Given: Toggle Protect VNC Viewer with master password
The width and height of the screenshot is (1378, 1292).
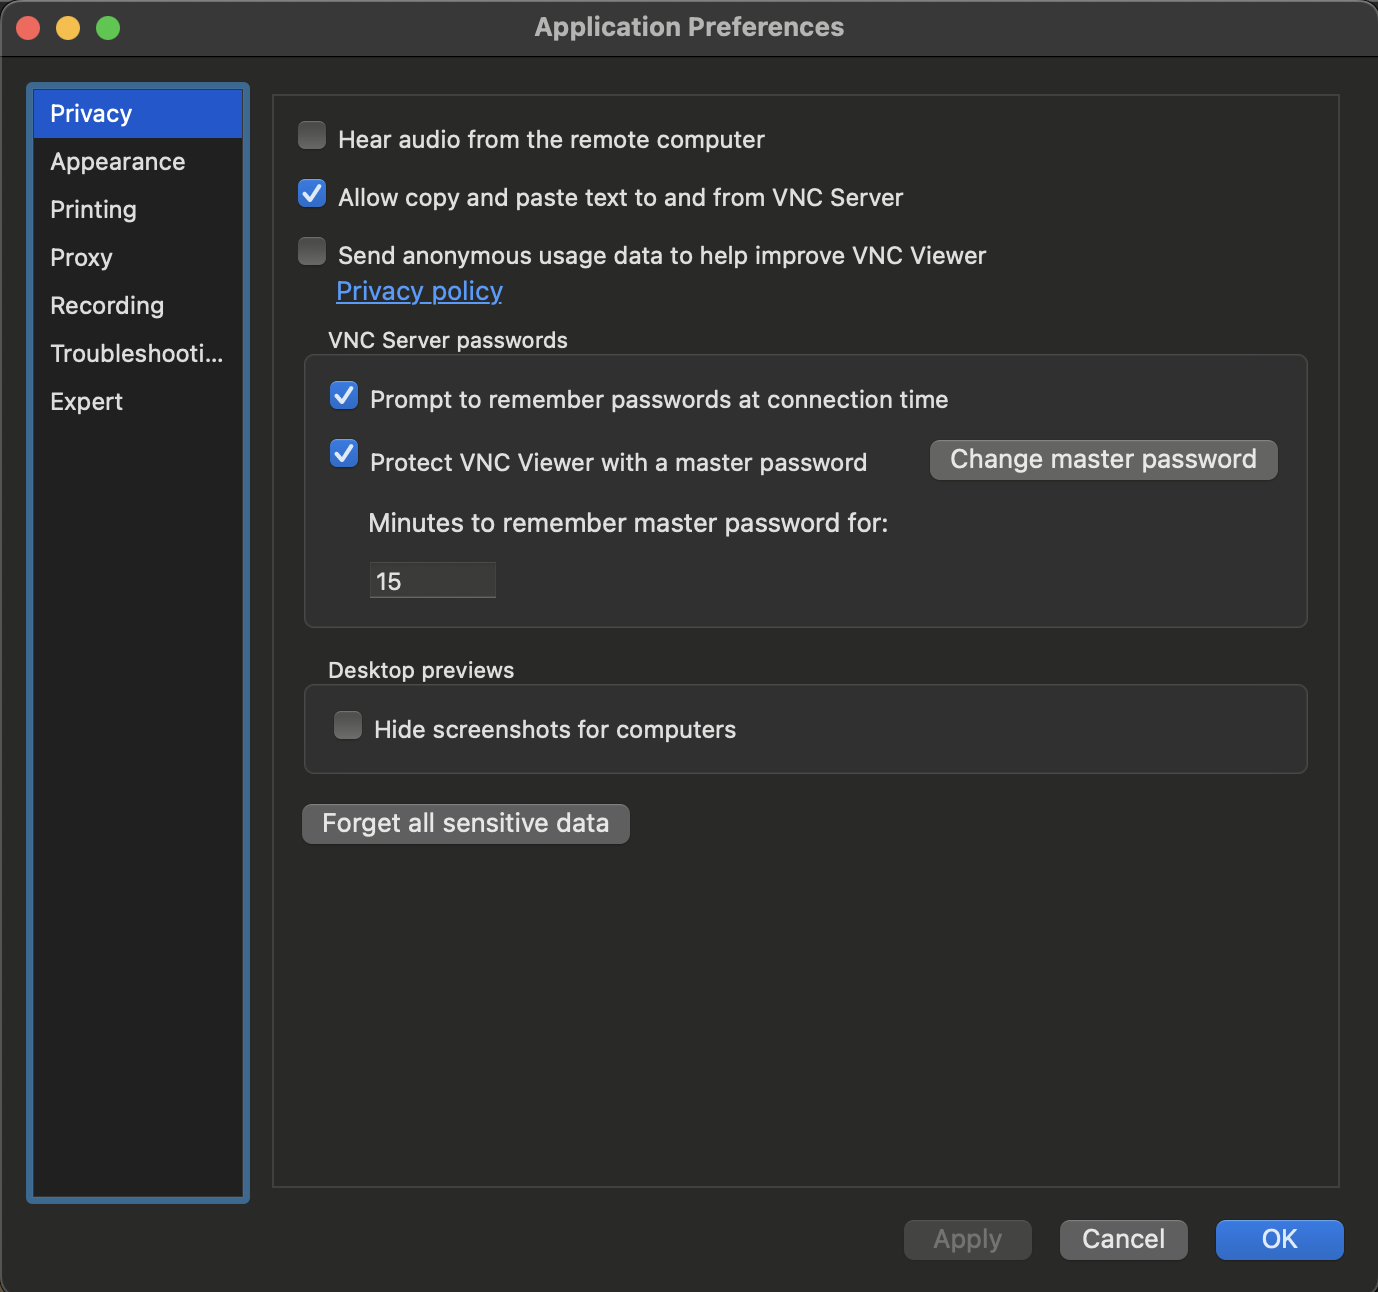Looking at the screenshot, I should (344, 453).
